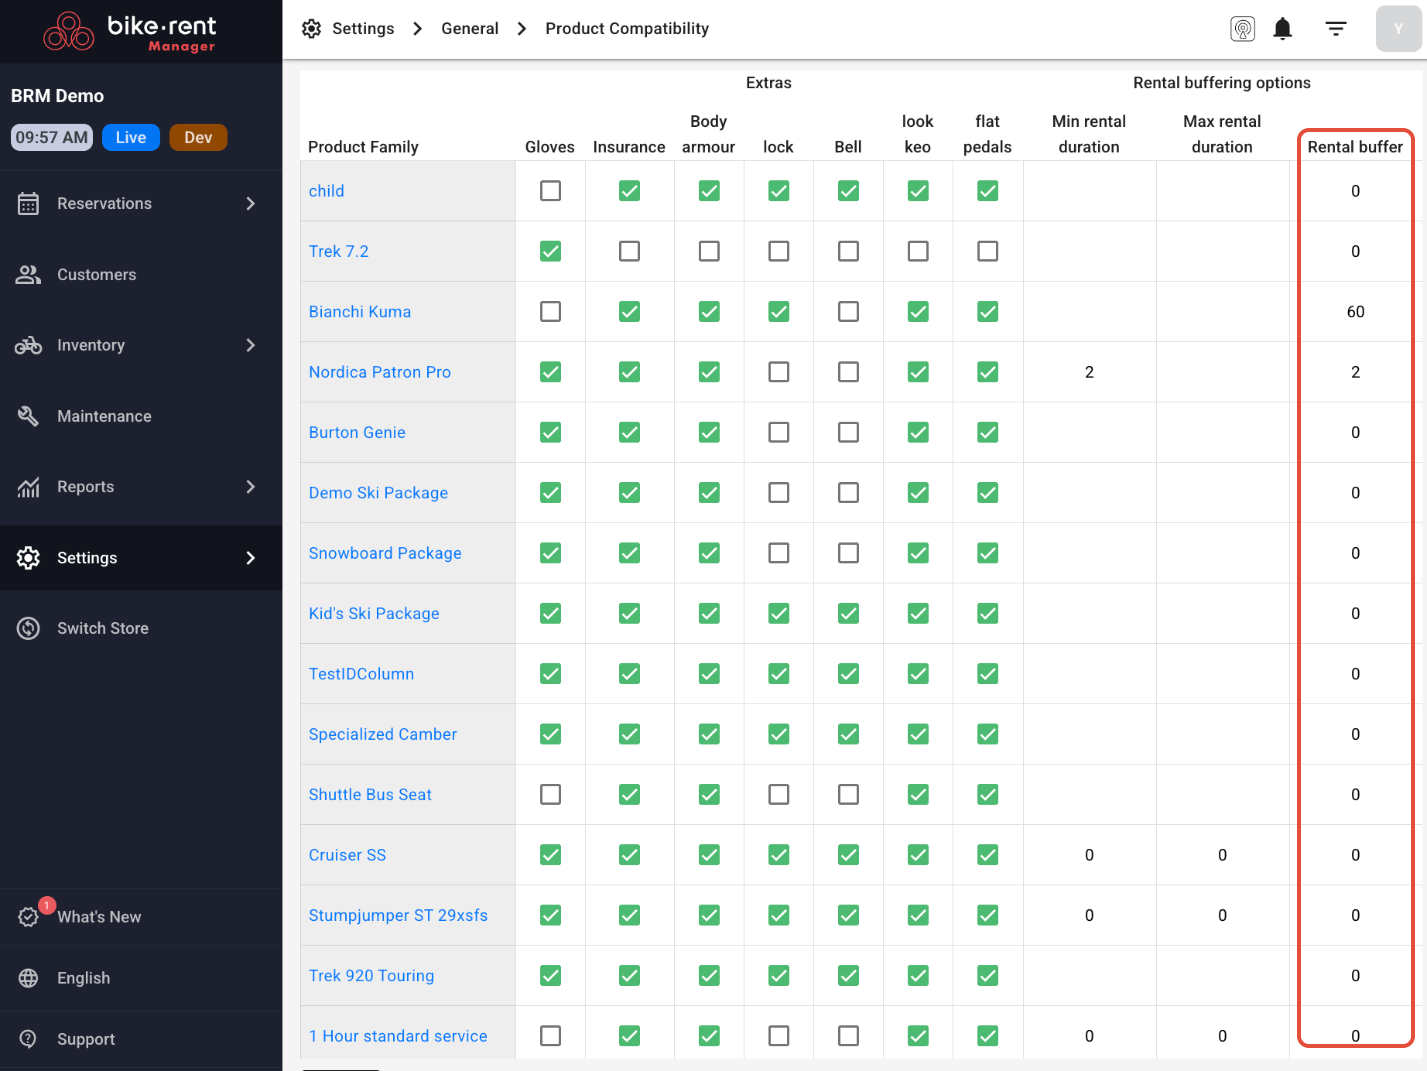Enable Insurance for Trek 7.2

click(x=629, y=251)
